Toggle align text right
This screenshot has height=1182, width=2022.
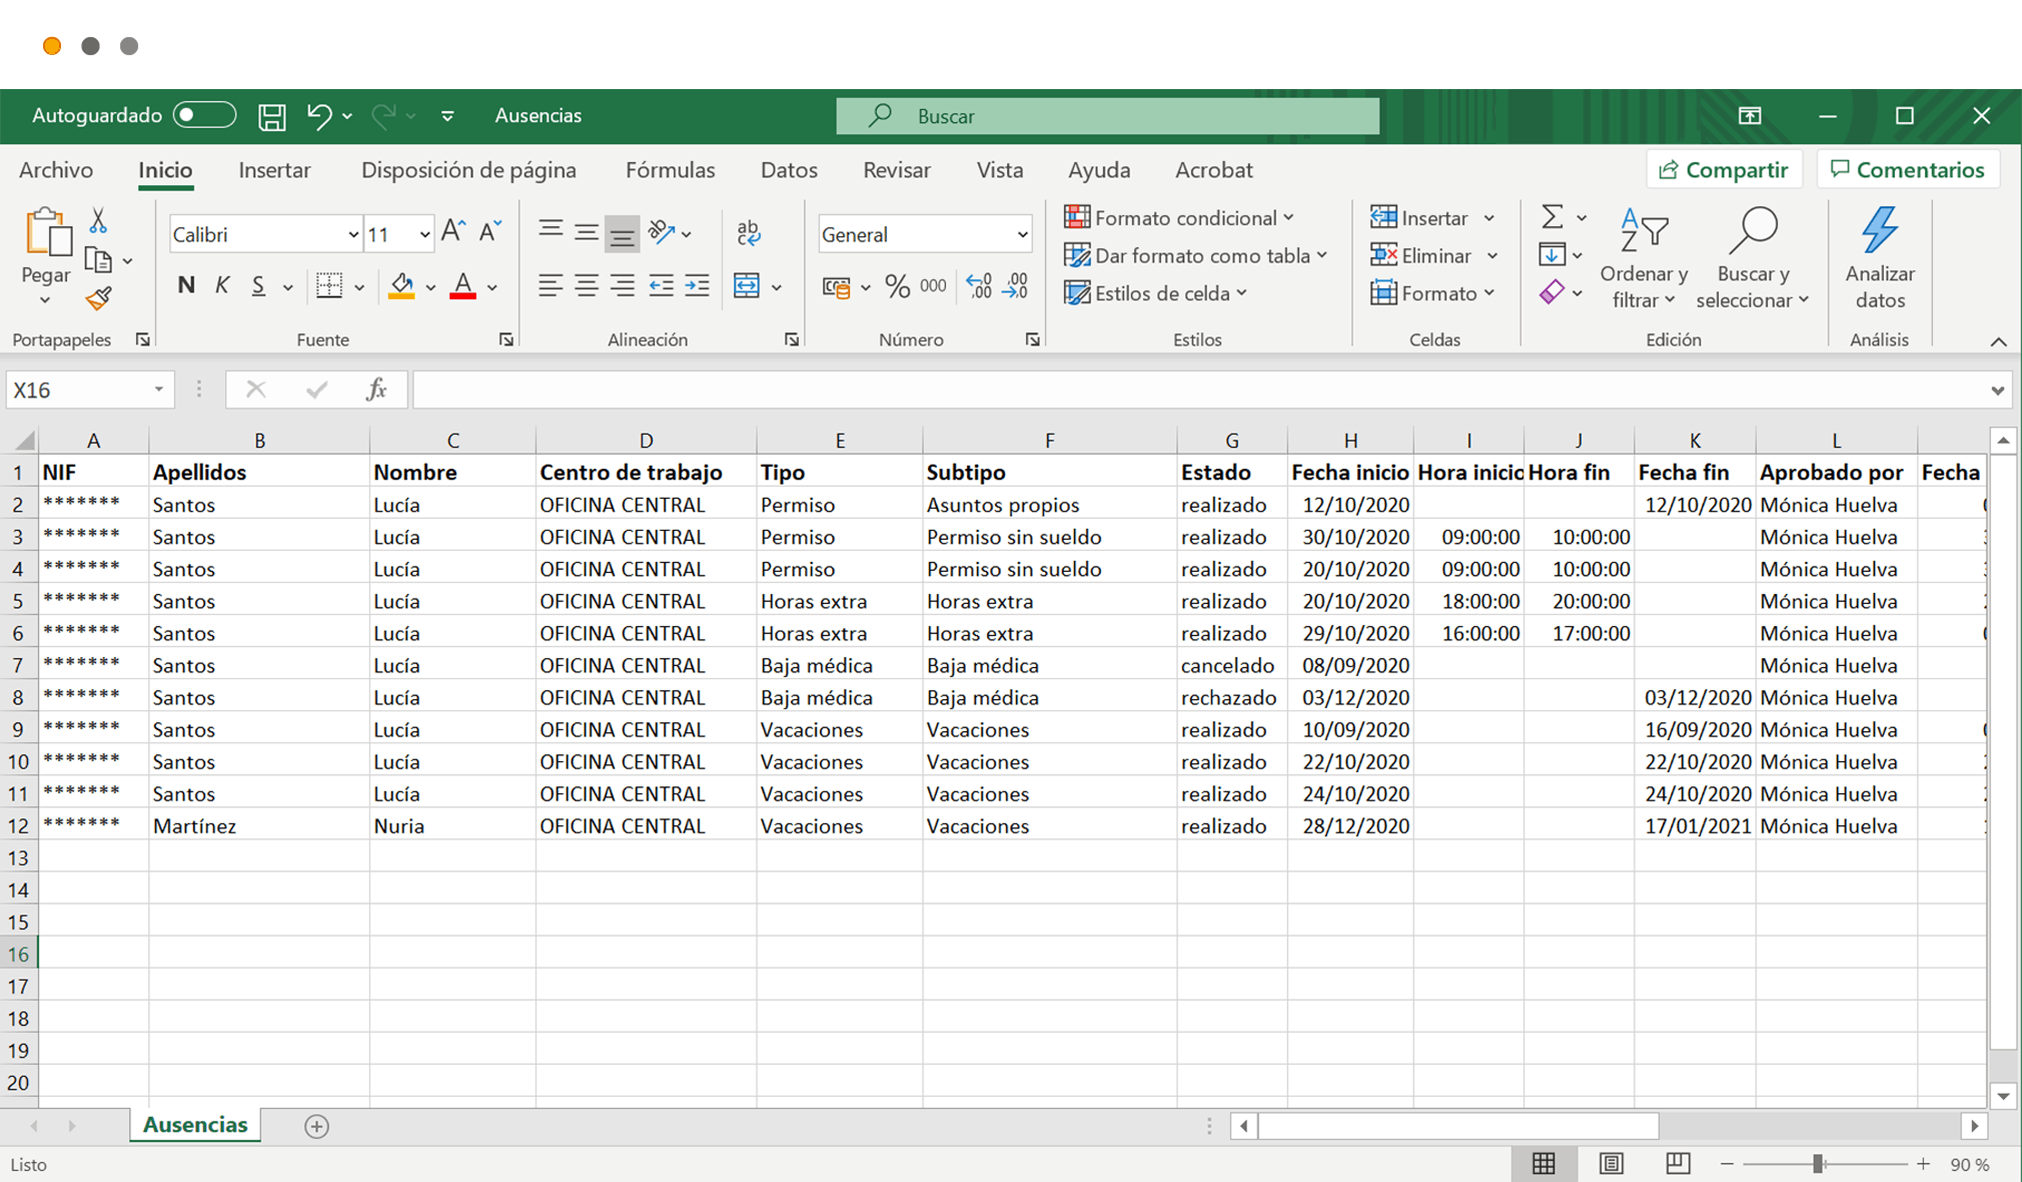622,286
